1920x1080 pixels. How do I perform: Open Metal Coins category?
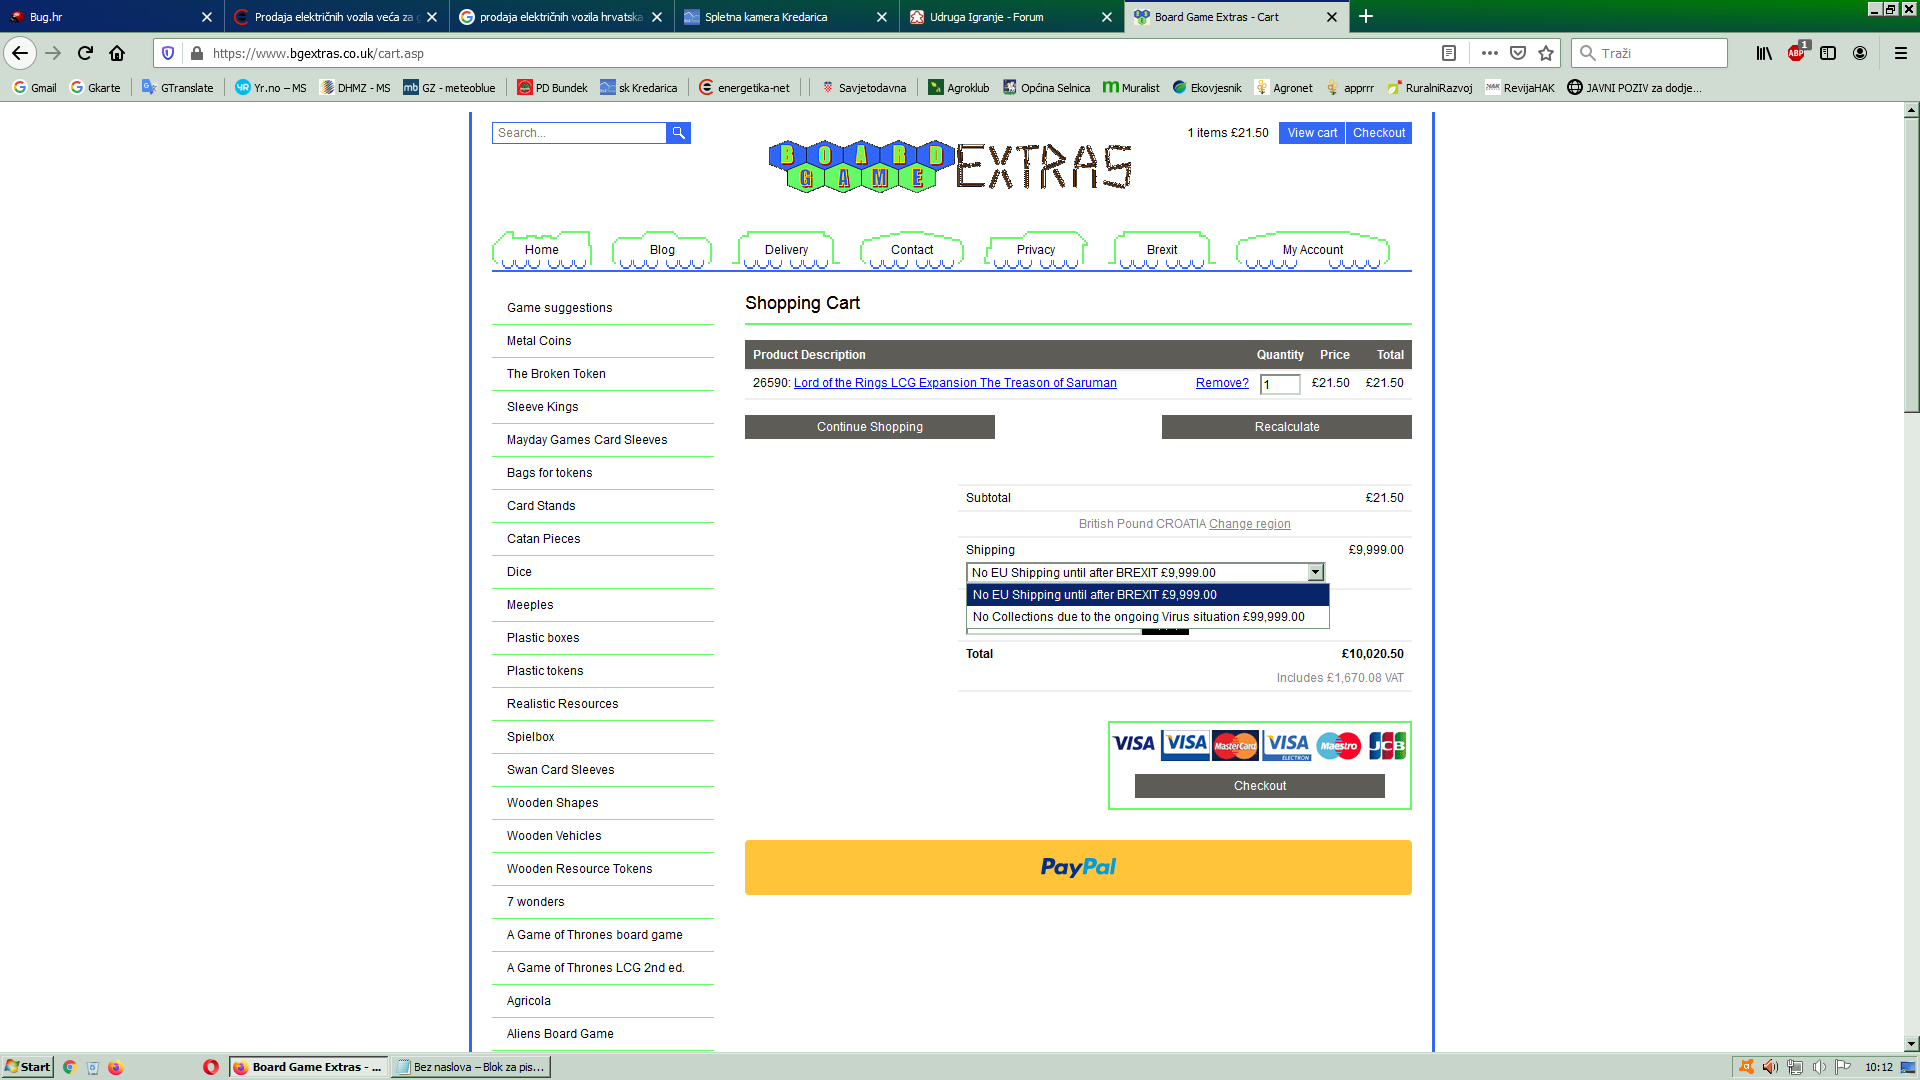point(539,341)
